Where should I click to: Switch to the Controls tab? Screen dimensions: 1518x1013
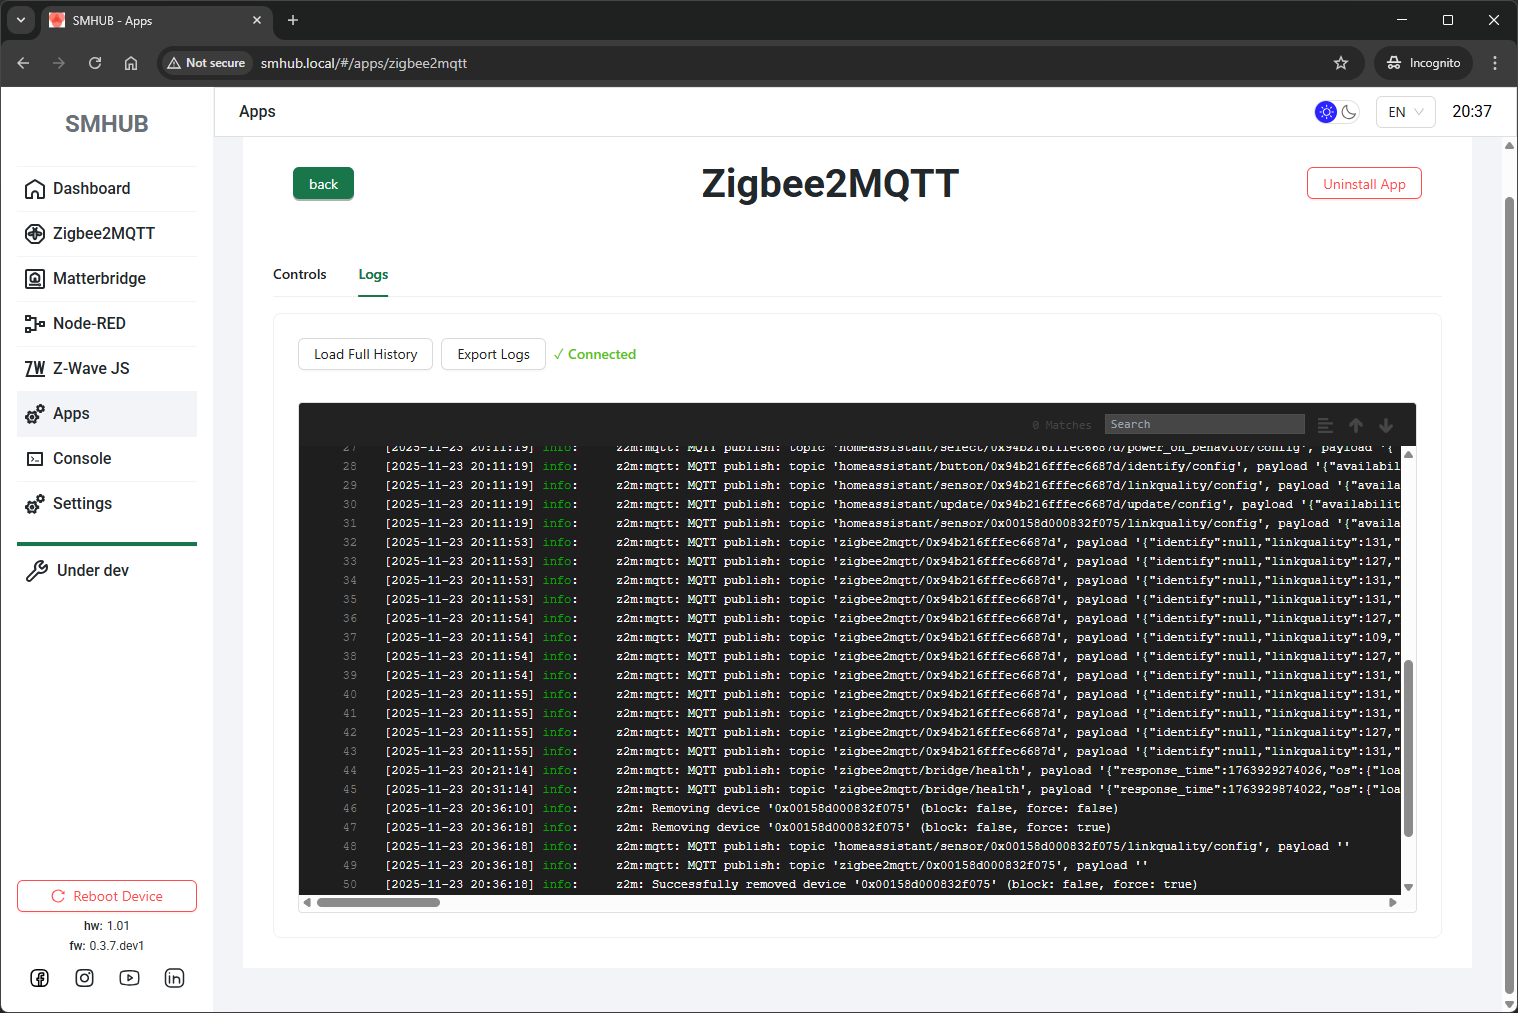pyautogui.click(x=300, y=274)
